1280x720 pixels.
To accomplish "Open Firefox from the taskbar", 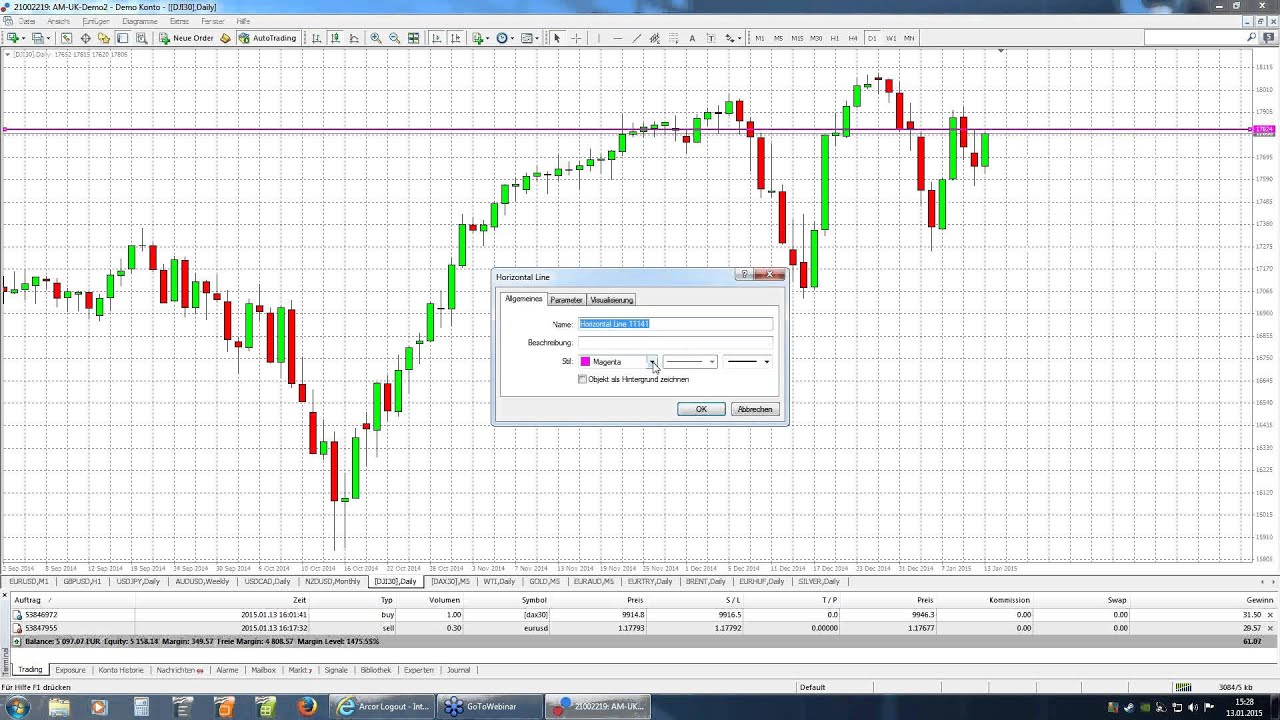I will pos(306,706).
